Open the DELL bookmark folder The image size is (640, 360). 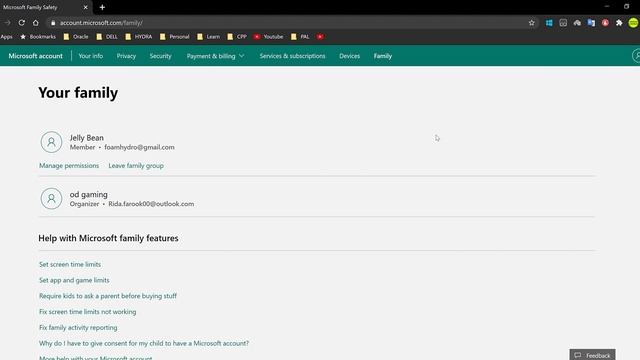coord(107,37)
